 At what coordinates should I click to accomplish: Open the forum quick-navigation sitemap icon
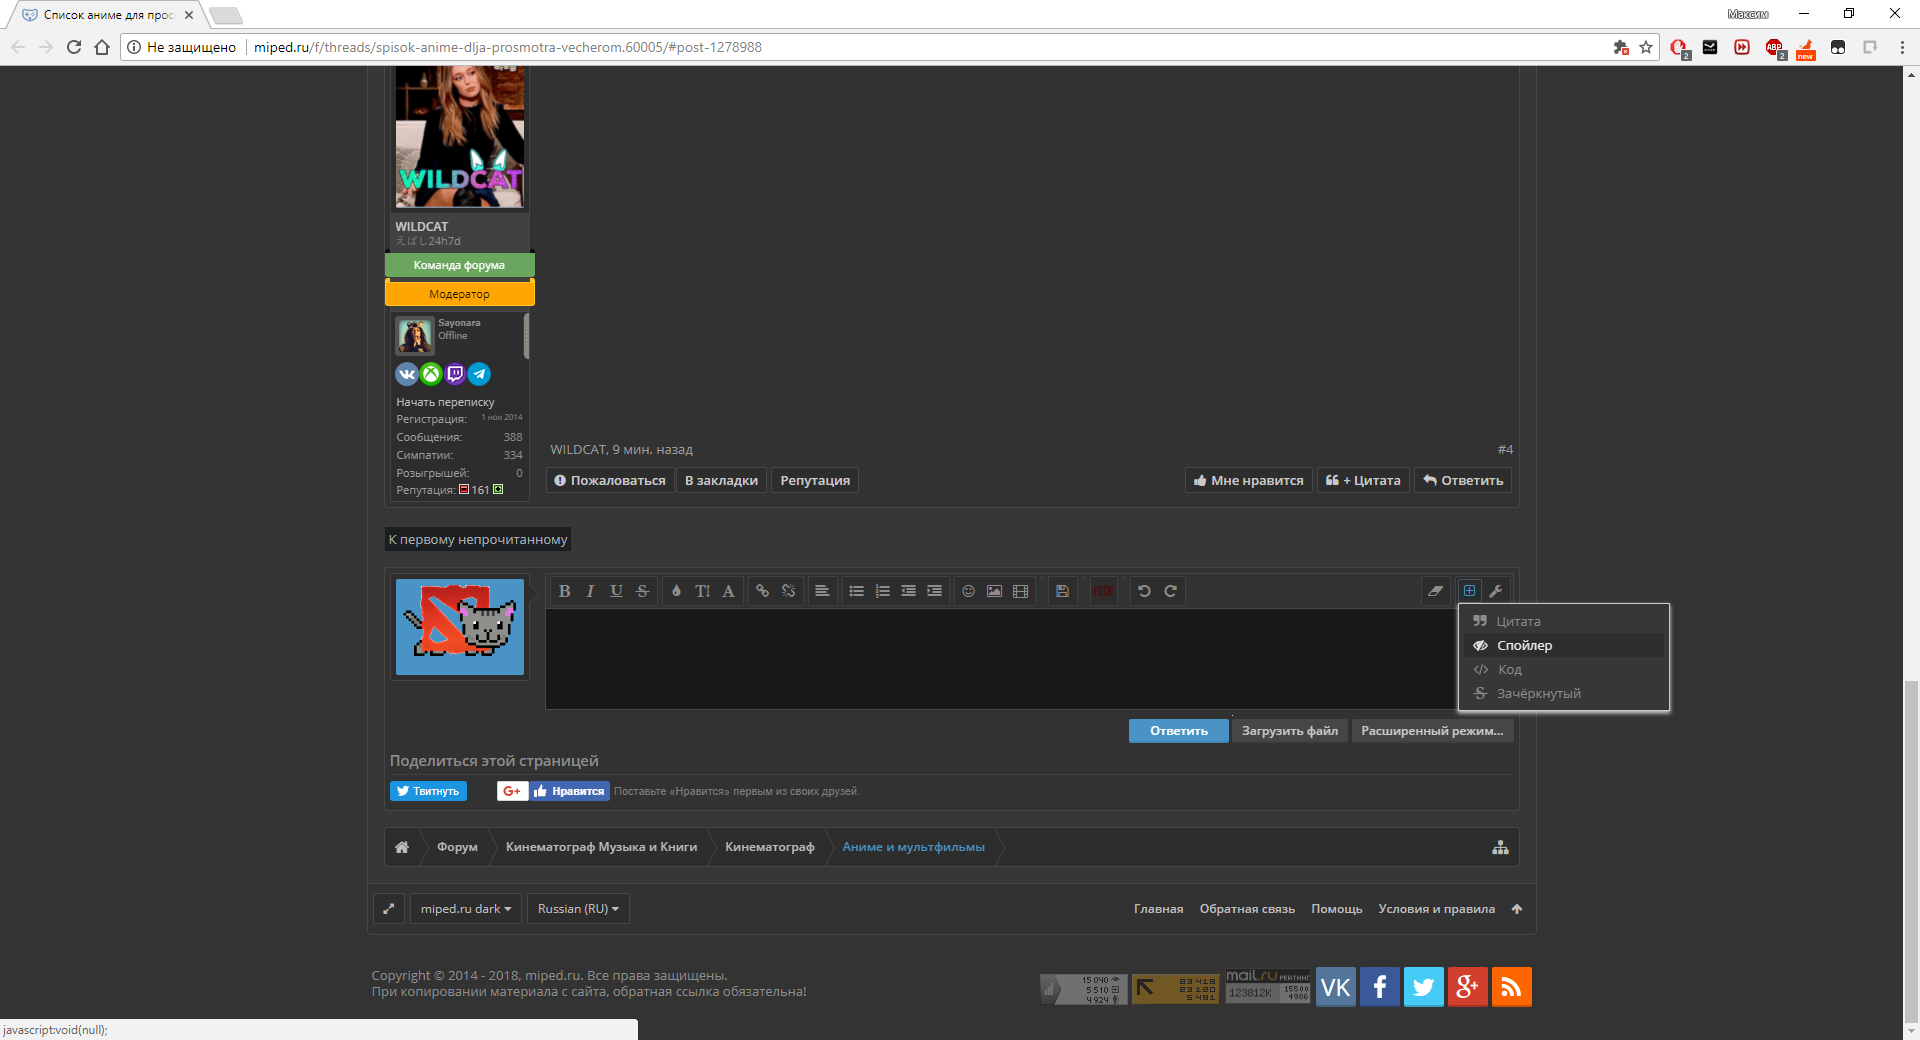[x=1500, y=847]
